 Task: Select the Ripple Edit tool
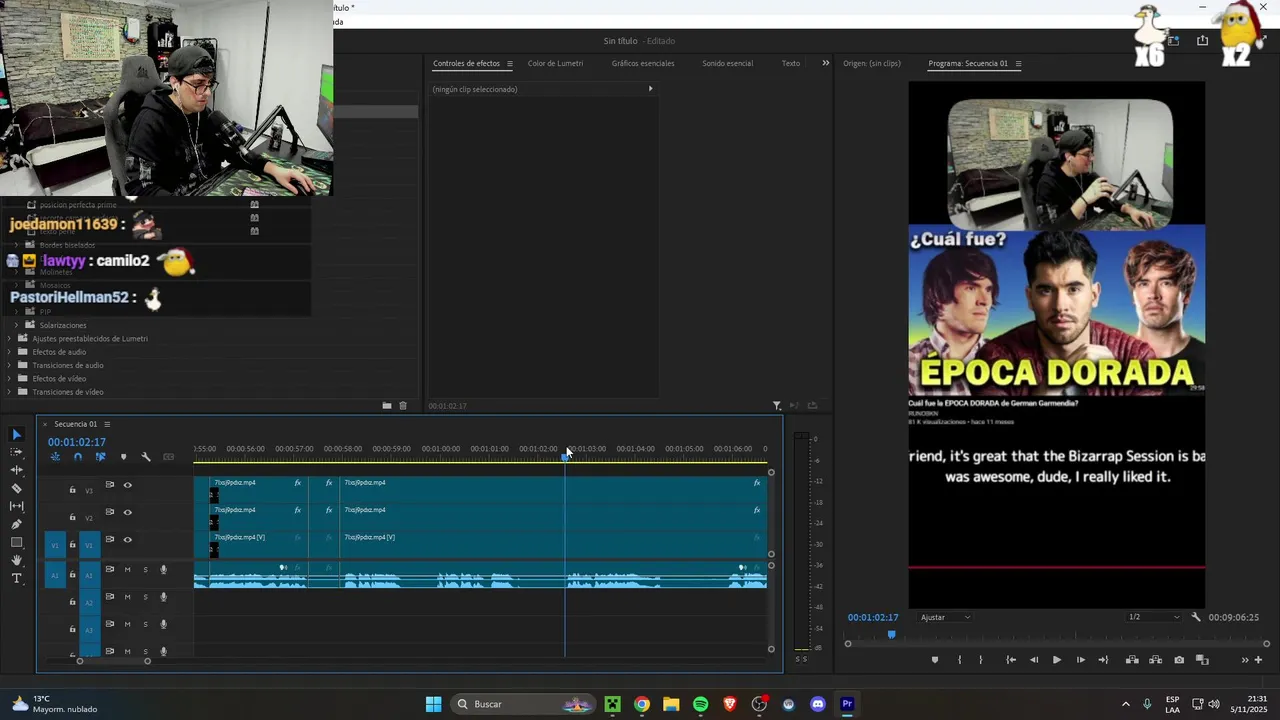[16, 470]
